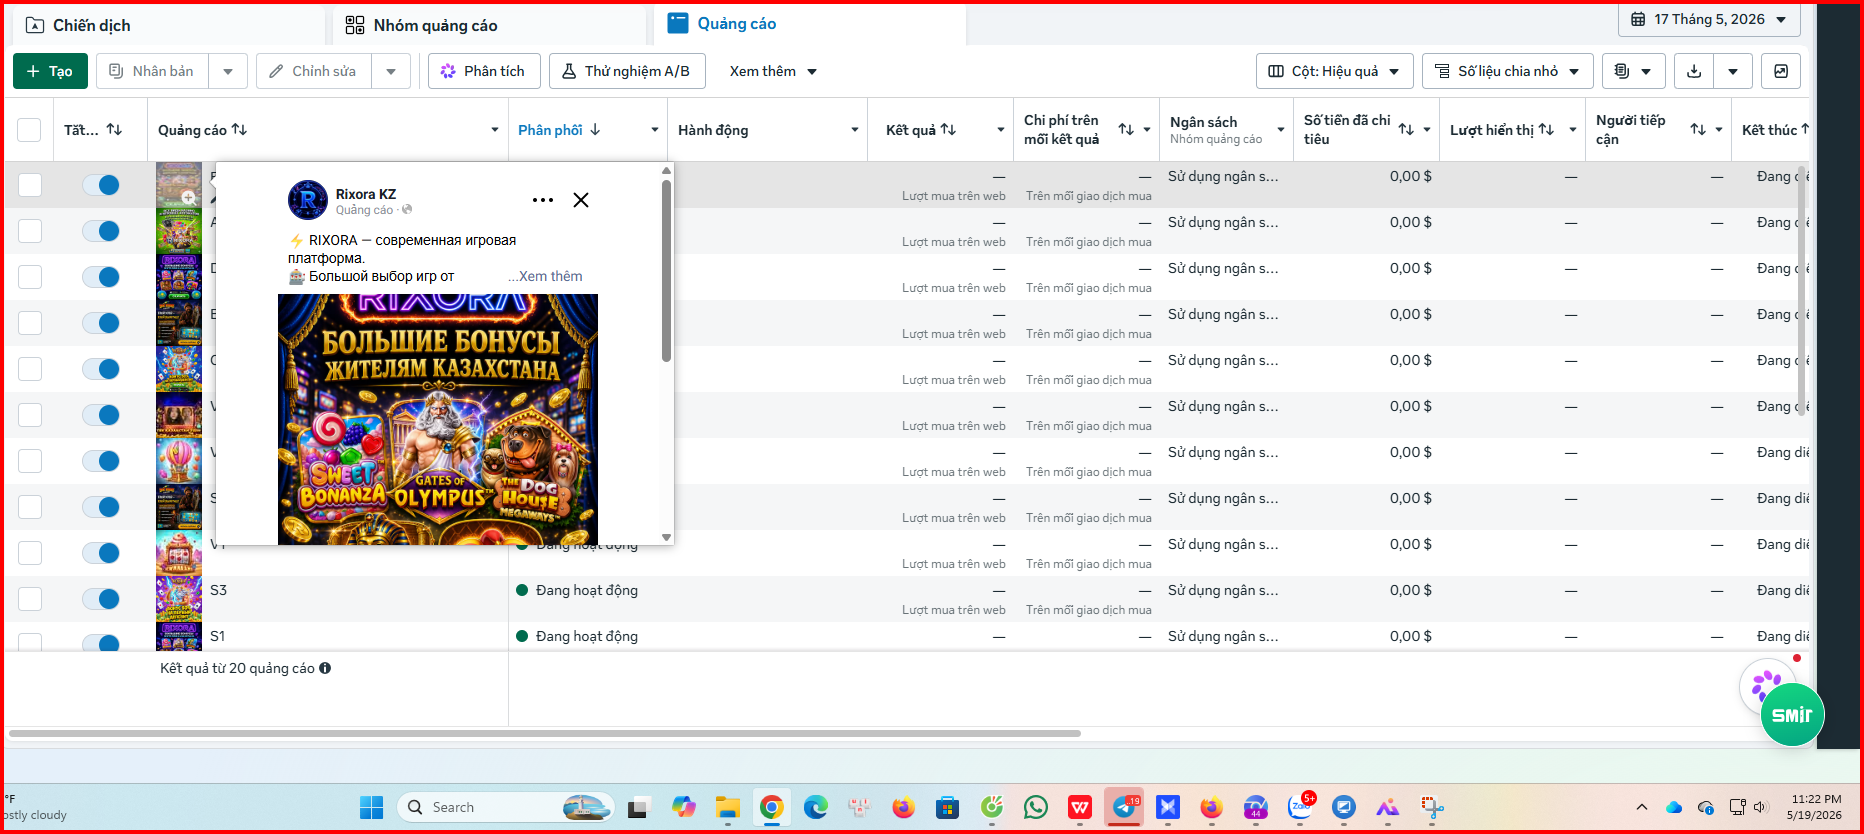This screenshot has width=1864, height=834.
Task: Open Microsoft Store from the taskbar
Action: 947,807
